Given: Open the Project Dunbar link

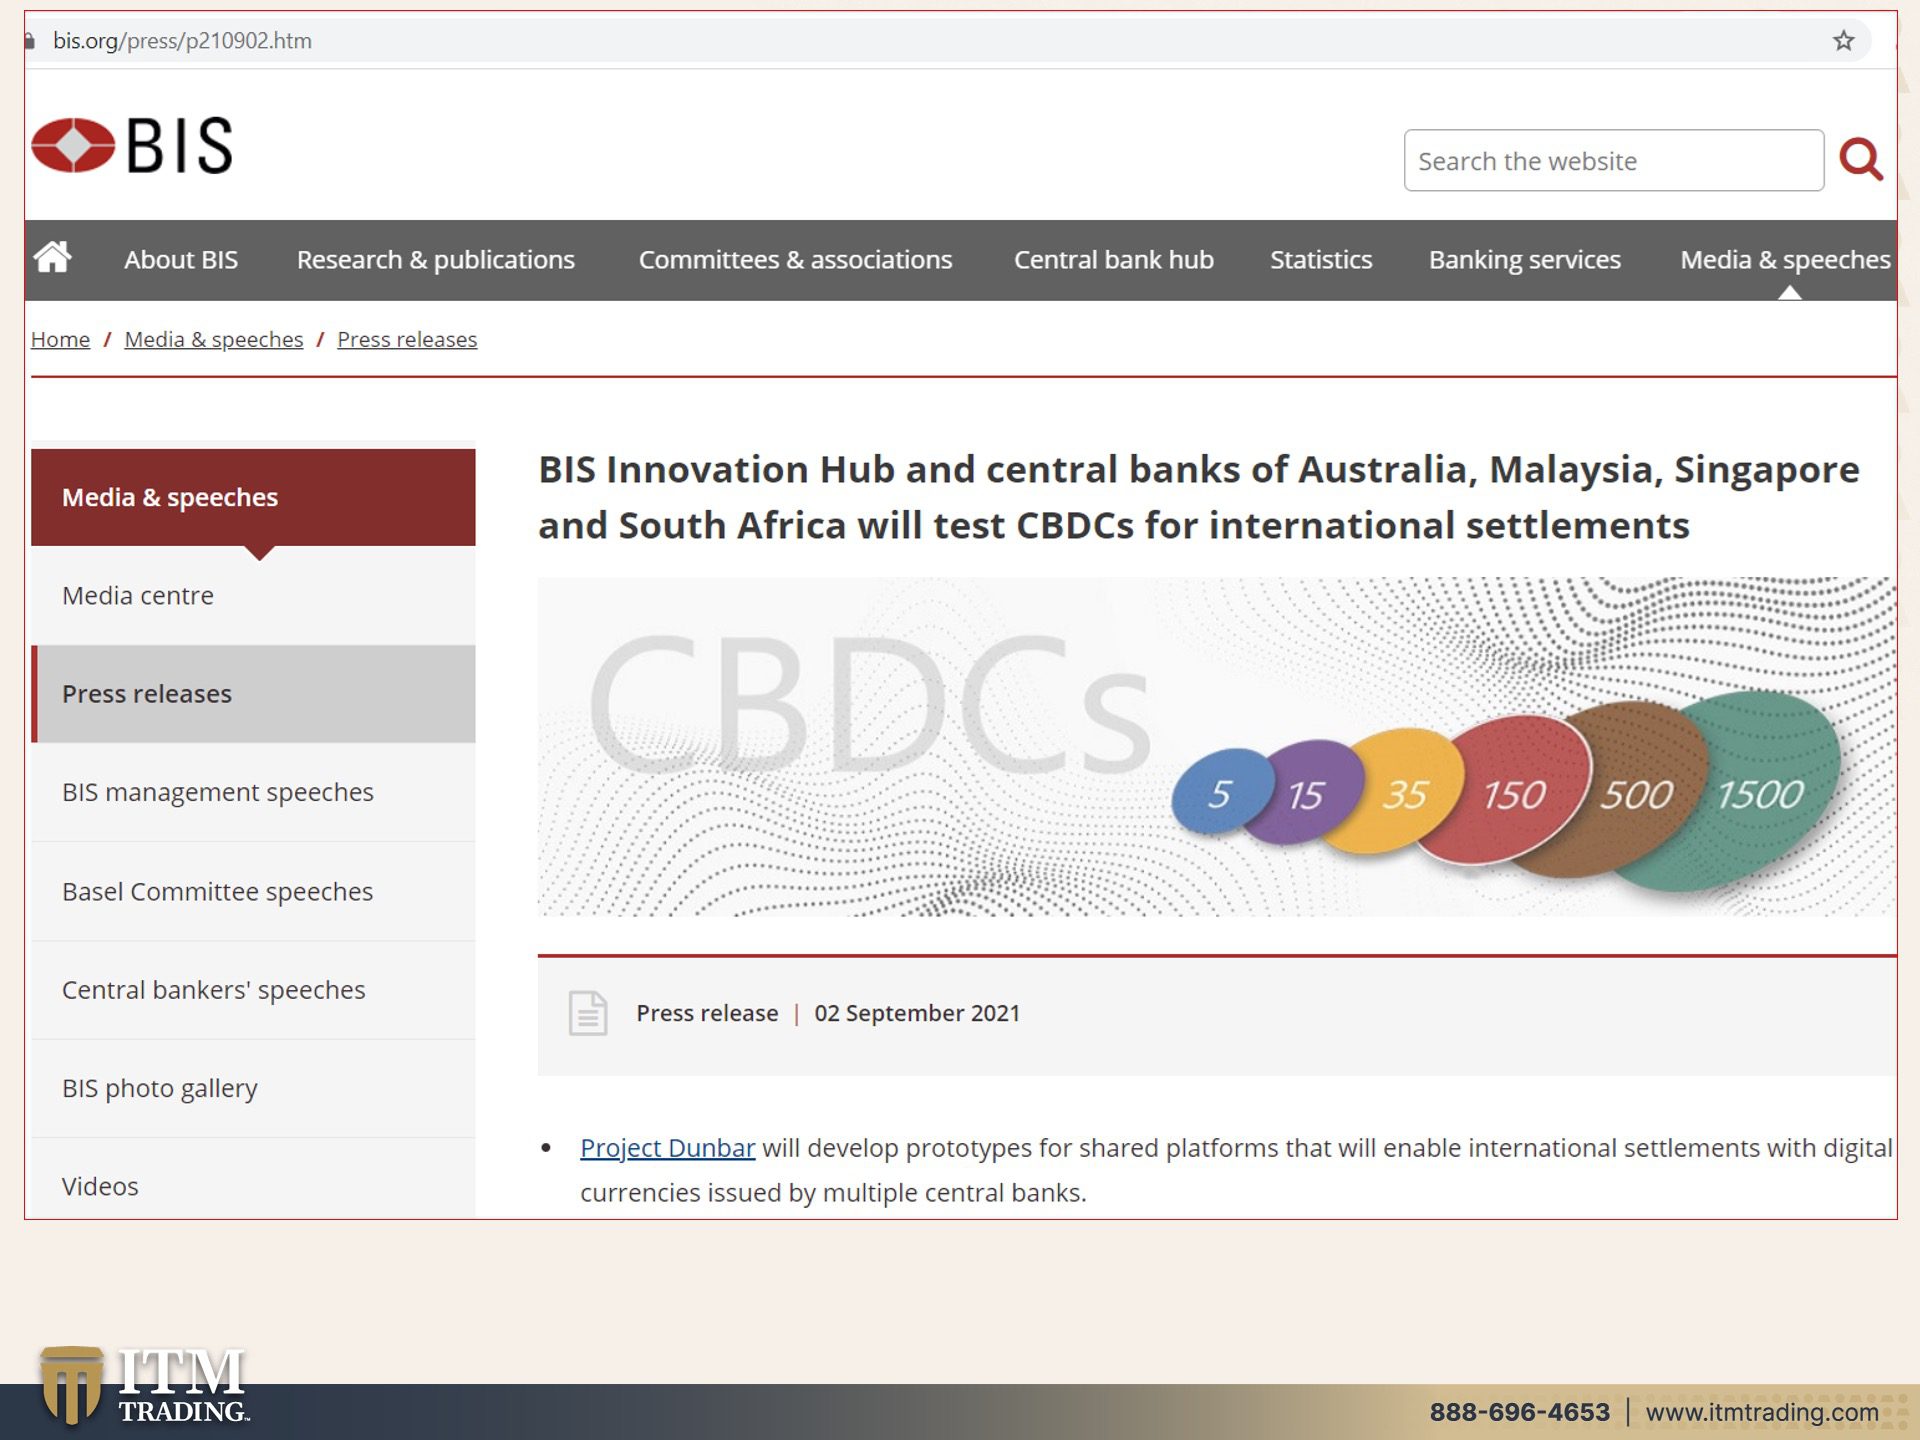Looking at the screenshot, I should pos(667,1148).
